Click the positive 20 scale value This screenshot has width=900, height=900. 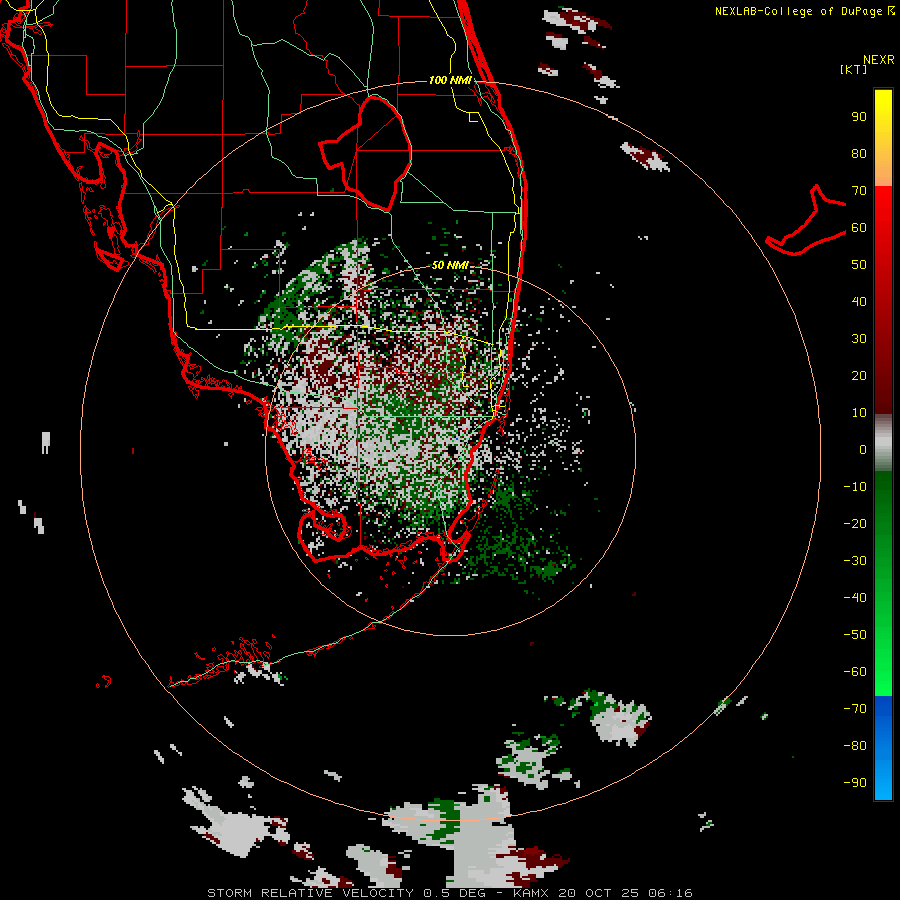(859, 376)
